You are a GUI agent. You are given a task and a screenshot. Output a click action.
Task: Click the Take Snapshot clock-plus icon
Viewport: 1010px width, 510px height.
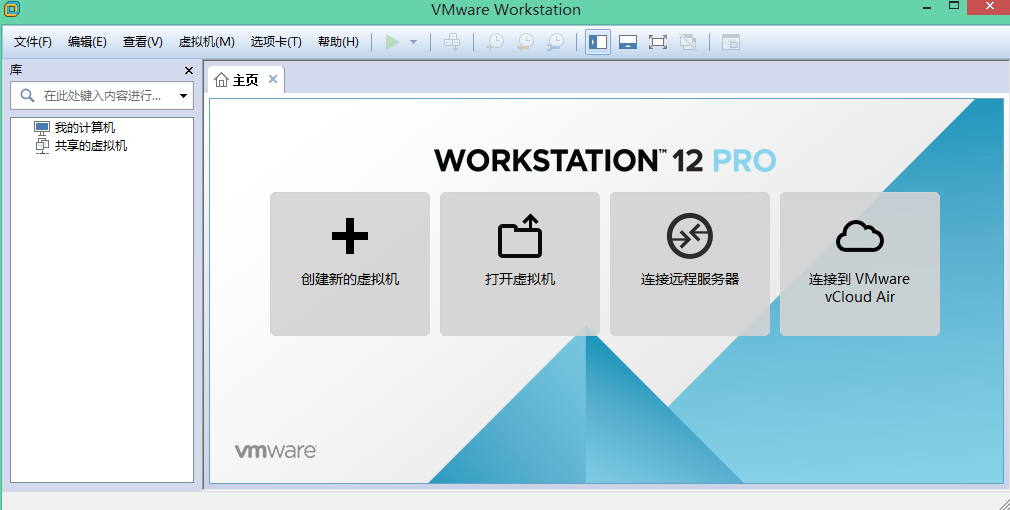coord(495,42)
